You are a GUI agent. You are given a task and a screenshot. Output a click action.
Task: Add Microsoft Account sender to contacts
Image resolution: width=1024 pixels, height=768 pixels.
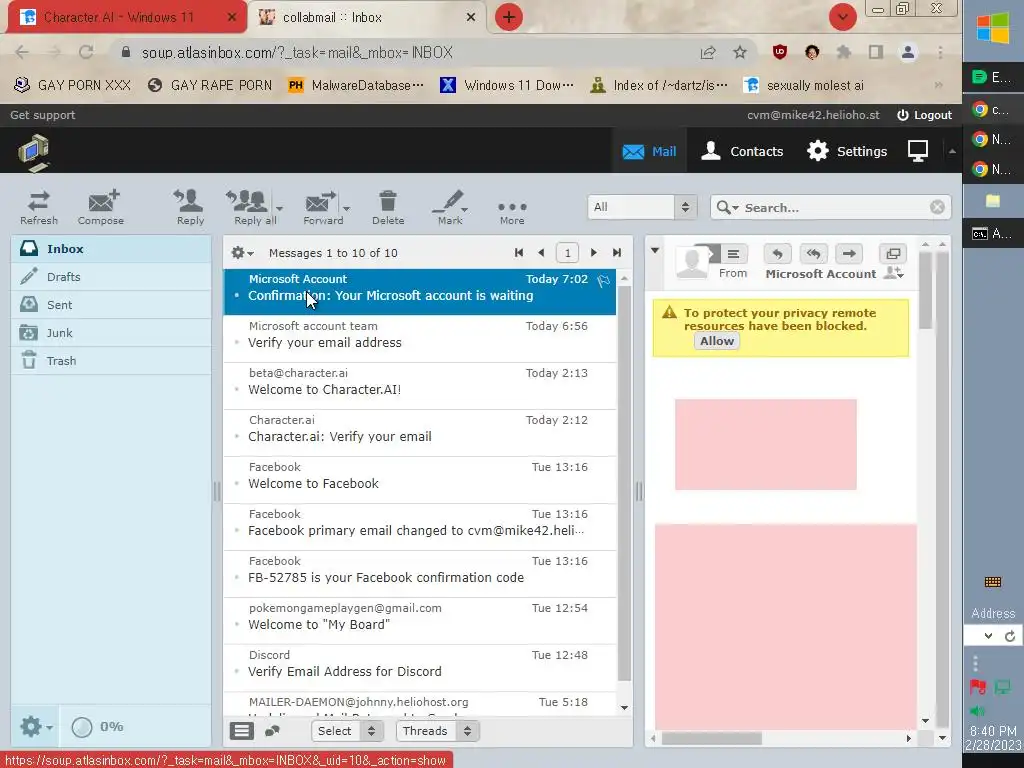click(x=893, y=274)
